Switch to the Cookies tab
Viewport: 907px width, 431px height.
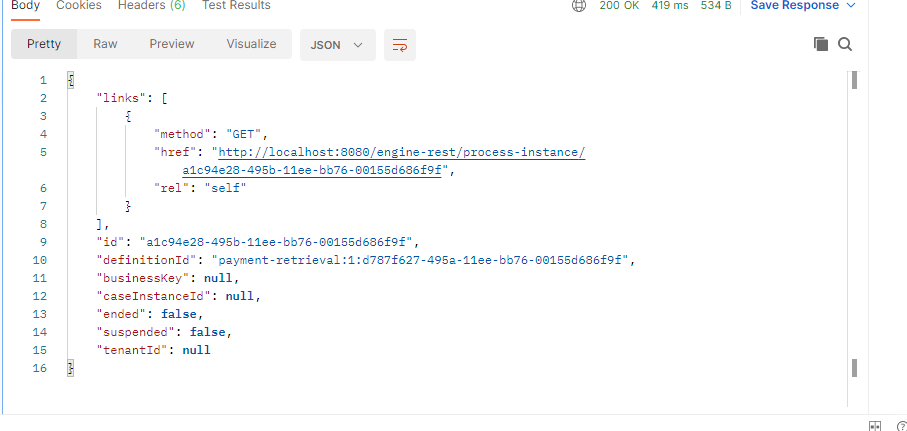pos(77,5)
